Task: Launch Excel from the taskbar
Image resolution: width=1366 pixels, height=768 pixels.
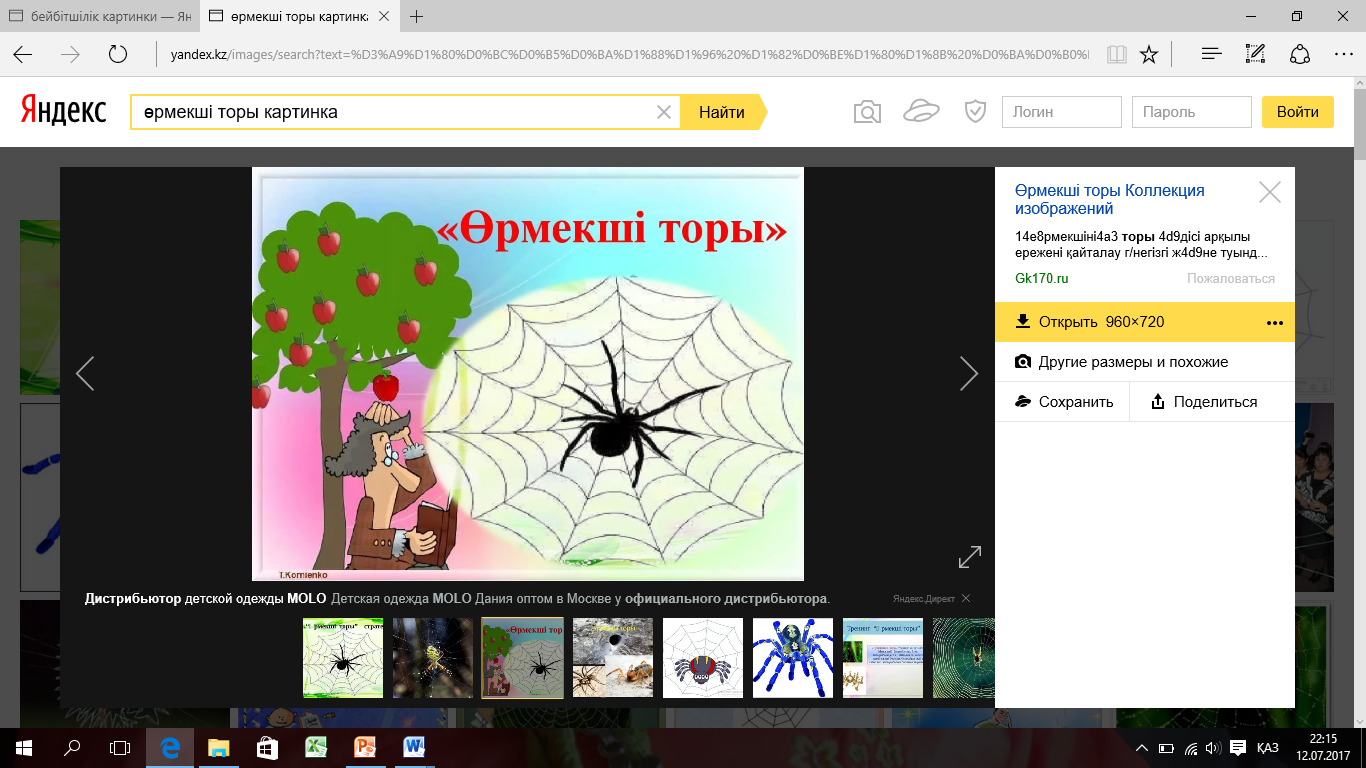Action: pos(315,747)
